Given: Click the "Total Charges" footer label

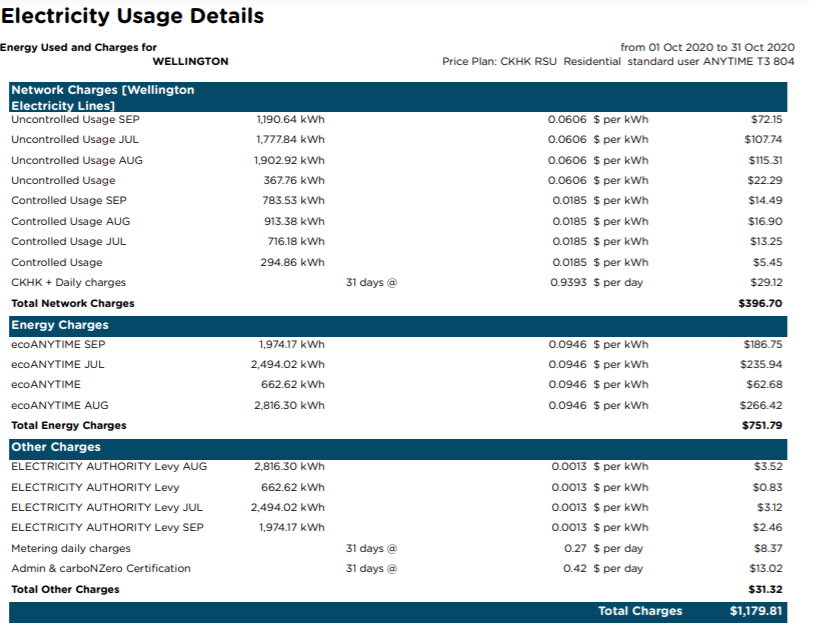Looking at the screenshot, I should pos(640,611).
